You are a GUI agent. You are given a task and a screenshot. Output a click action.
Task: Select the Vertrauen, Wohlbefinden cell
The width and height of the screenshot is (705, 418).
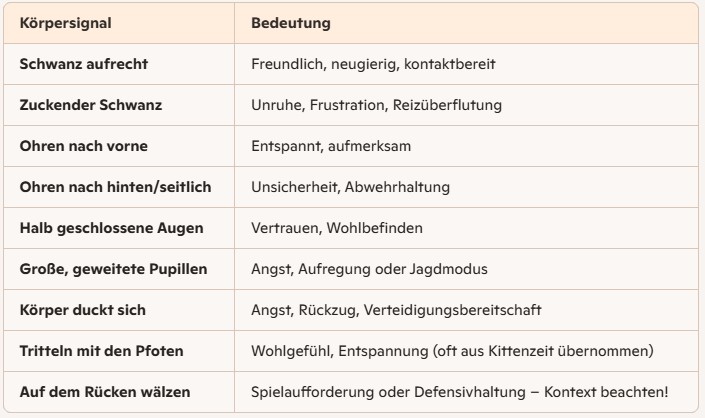point(466,228)
